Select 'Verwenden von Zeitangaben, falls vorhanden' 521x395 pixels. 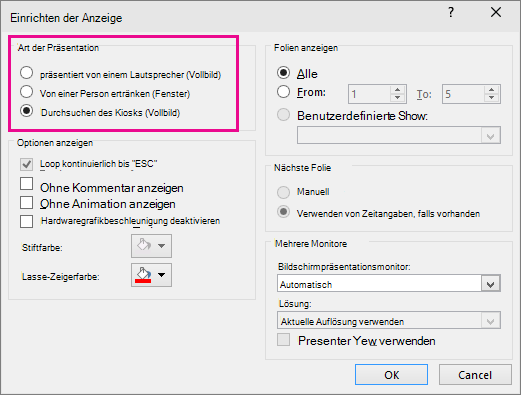[x=283, y=212]
